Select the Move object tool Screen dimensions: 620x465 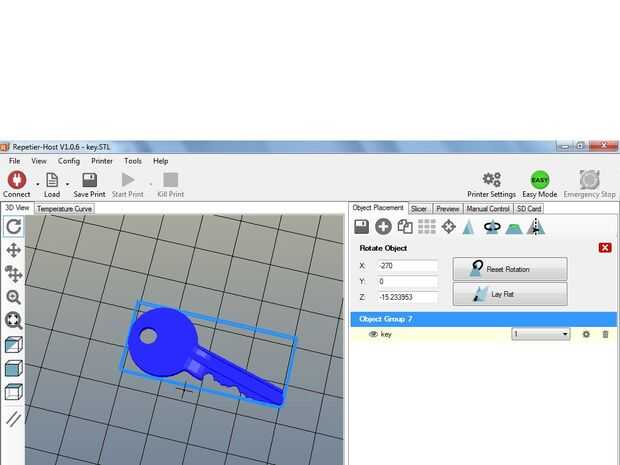14,274
